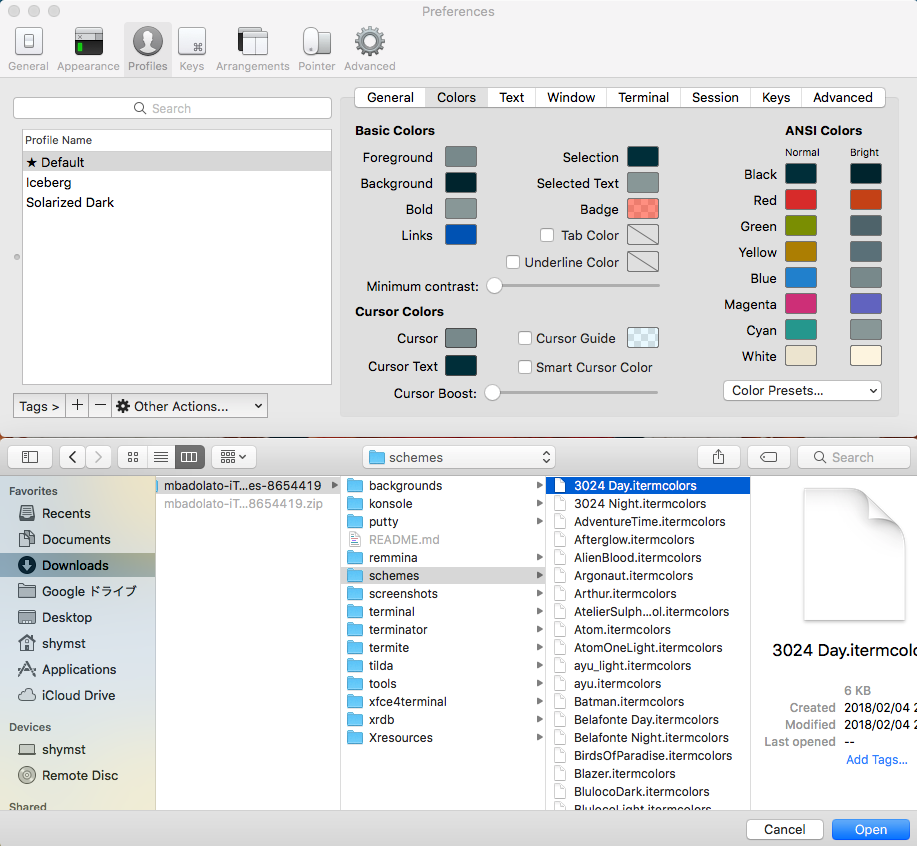This screenshot has width=917, height=846.
Task: Open the Arrangements preferences icon
Action: click(x=253, y=49)
